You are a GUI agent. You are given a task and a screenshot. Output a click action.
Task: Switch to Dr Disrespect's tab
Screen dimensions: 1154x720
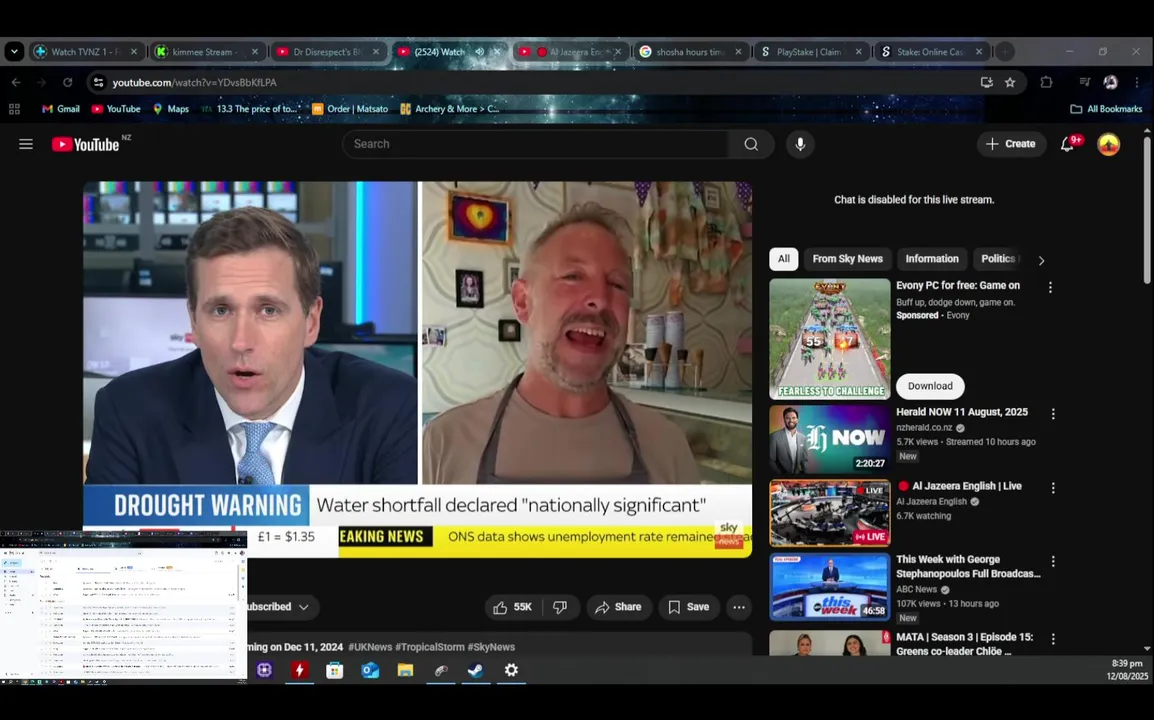328,52
